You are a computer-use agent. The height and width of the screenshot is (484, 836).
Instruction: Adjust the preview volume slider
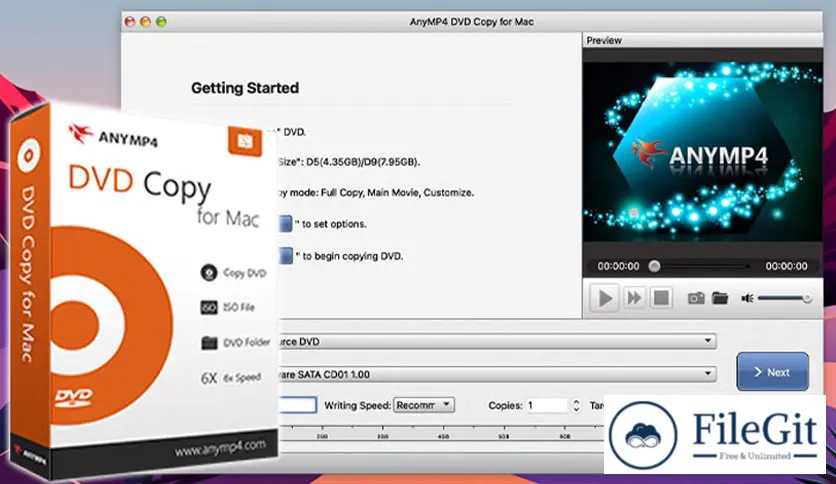coord(784,299)
